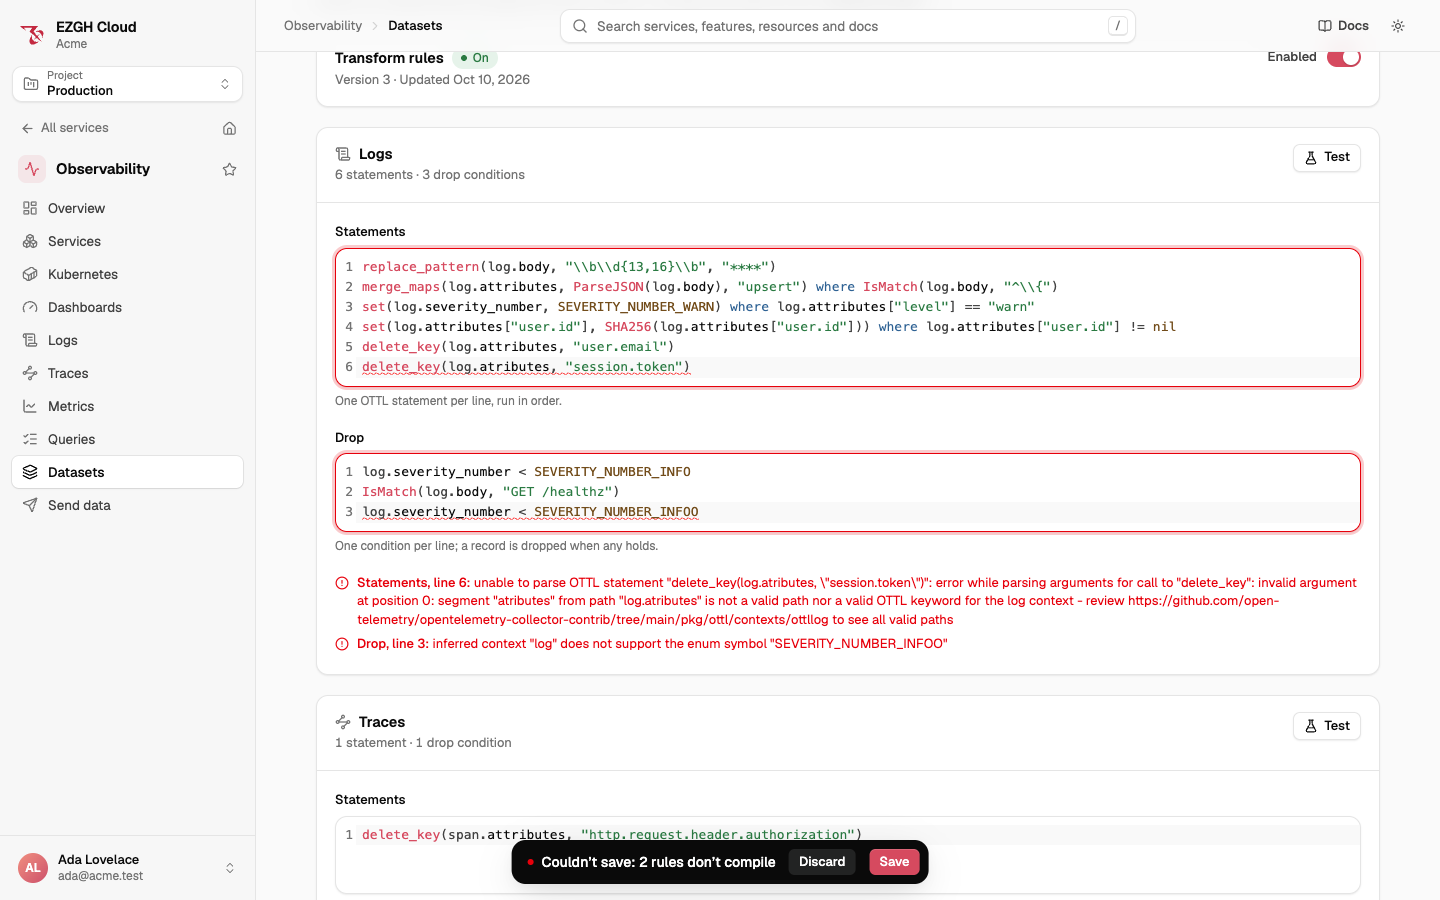1440x900 pixels.
Task: Focus the search services input field
Action: 848,26
